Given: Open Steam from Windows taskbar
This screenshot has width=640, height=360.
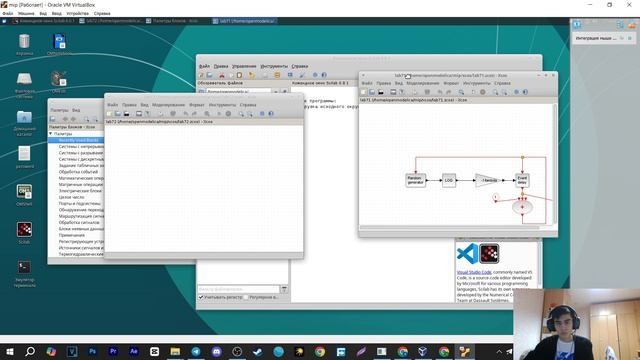Looking at the screenshot, I should coord(258,352).
